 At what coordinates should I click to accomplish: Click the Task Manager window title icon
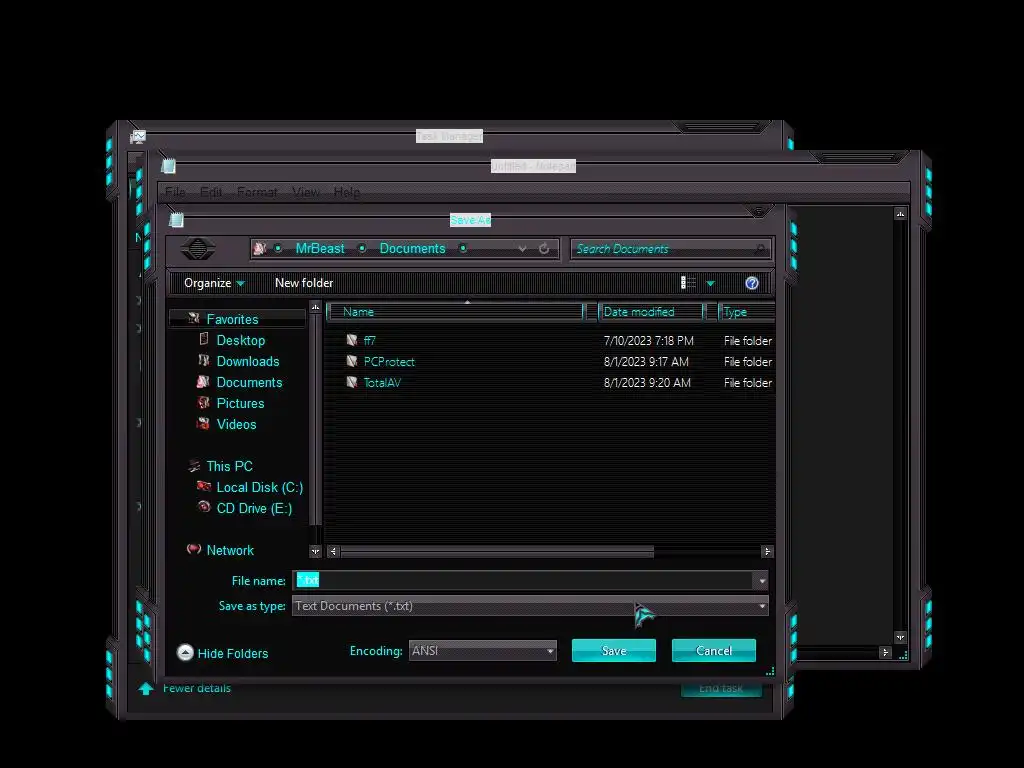138,136
